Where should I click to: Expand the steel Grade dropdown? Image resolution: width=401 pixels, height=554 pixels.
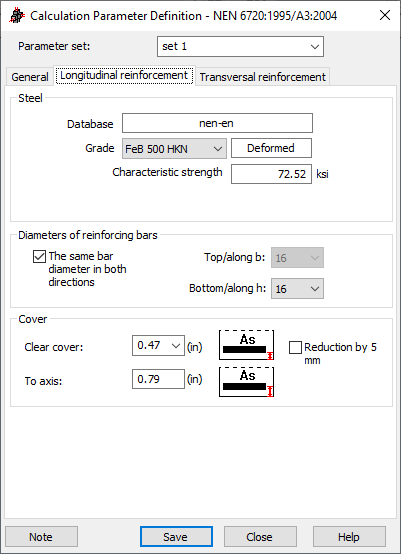click(174, 149)
